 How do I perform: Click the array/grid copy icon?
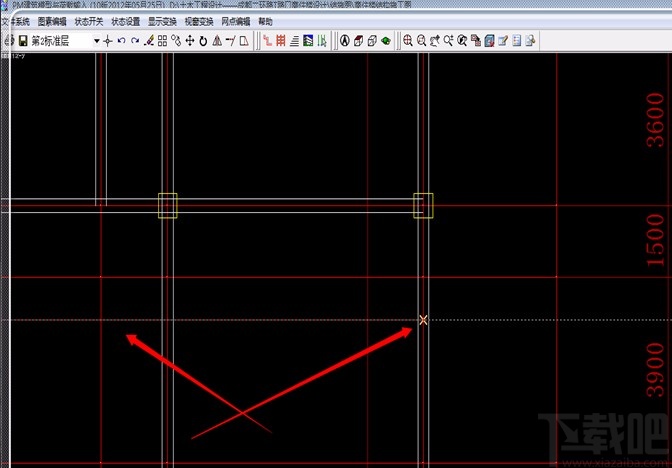click(162, 41)
